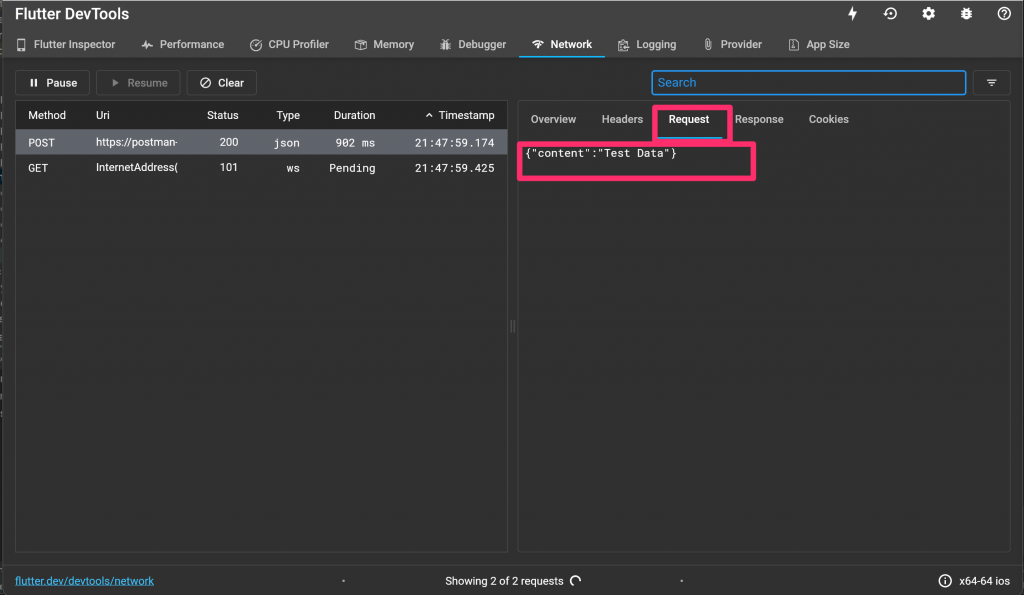Click the report bug icon
Image resolution: width=1024 pixels, height=595 pixels.
tap(966, 14)
